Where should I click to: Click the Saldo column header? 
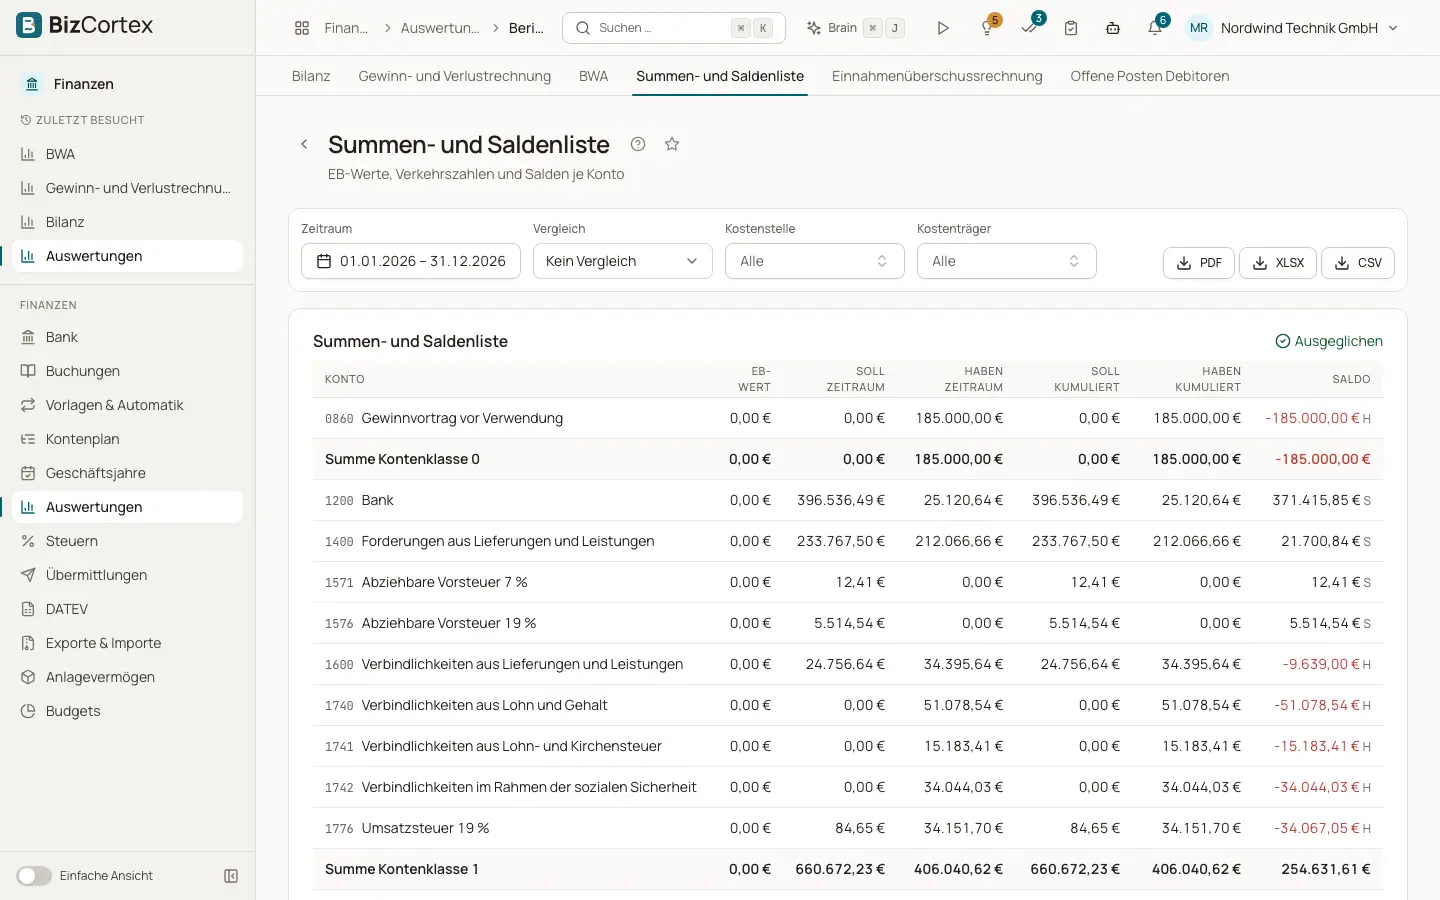(1351, 379)
